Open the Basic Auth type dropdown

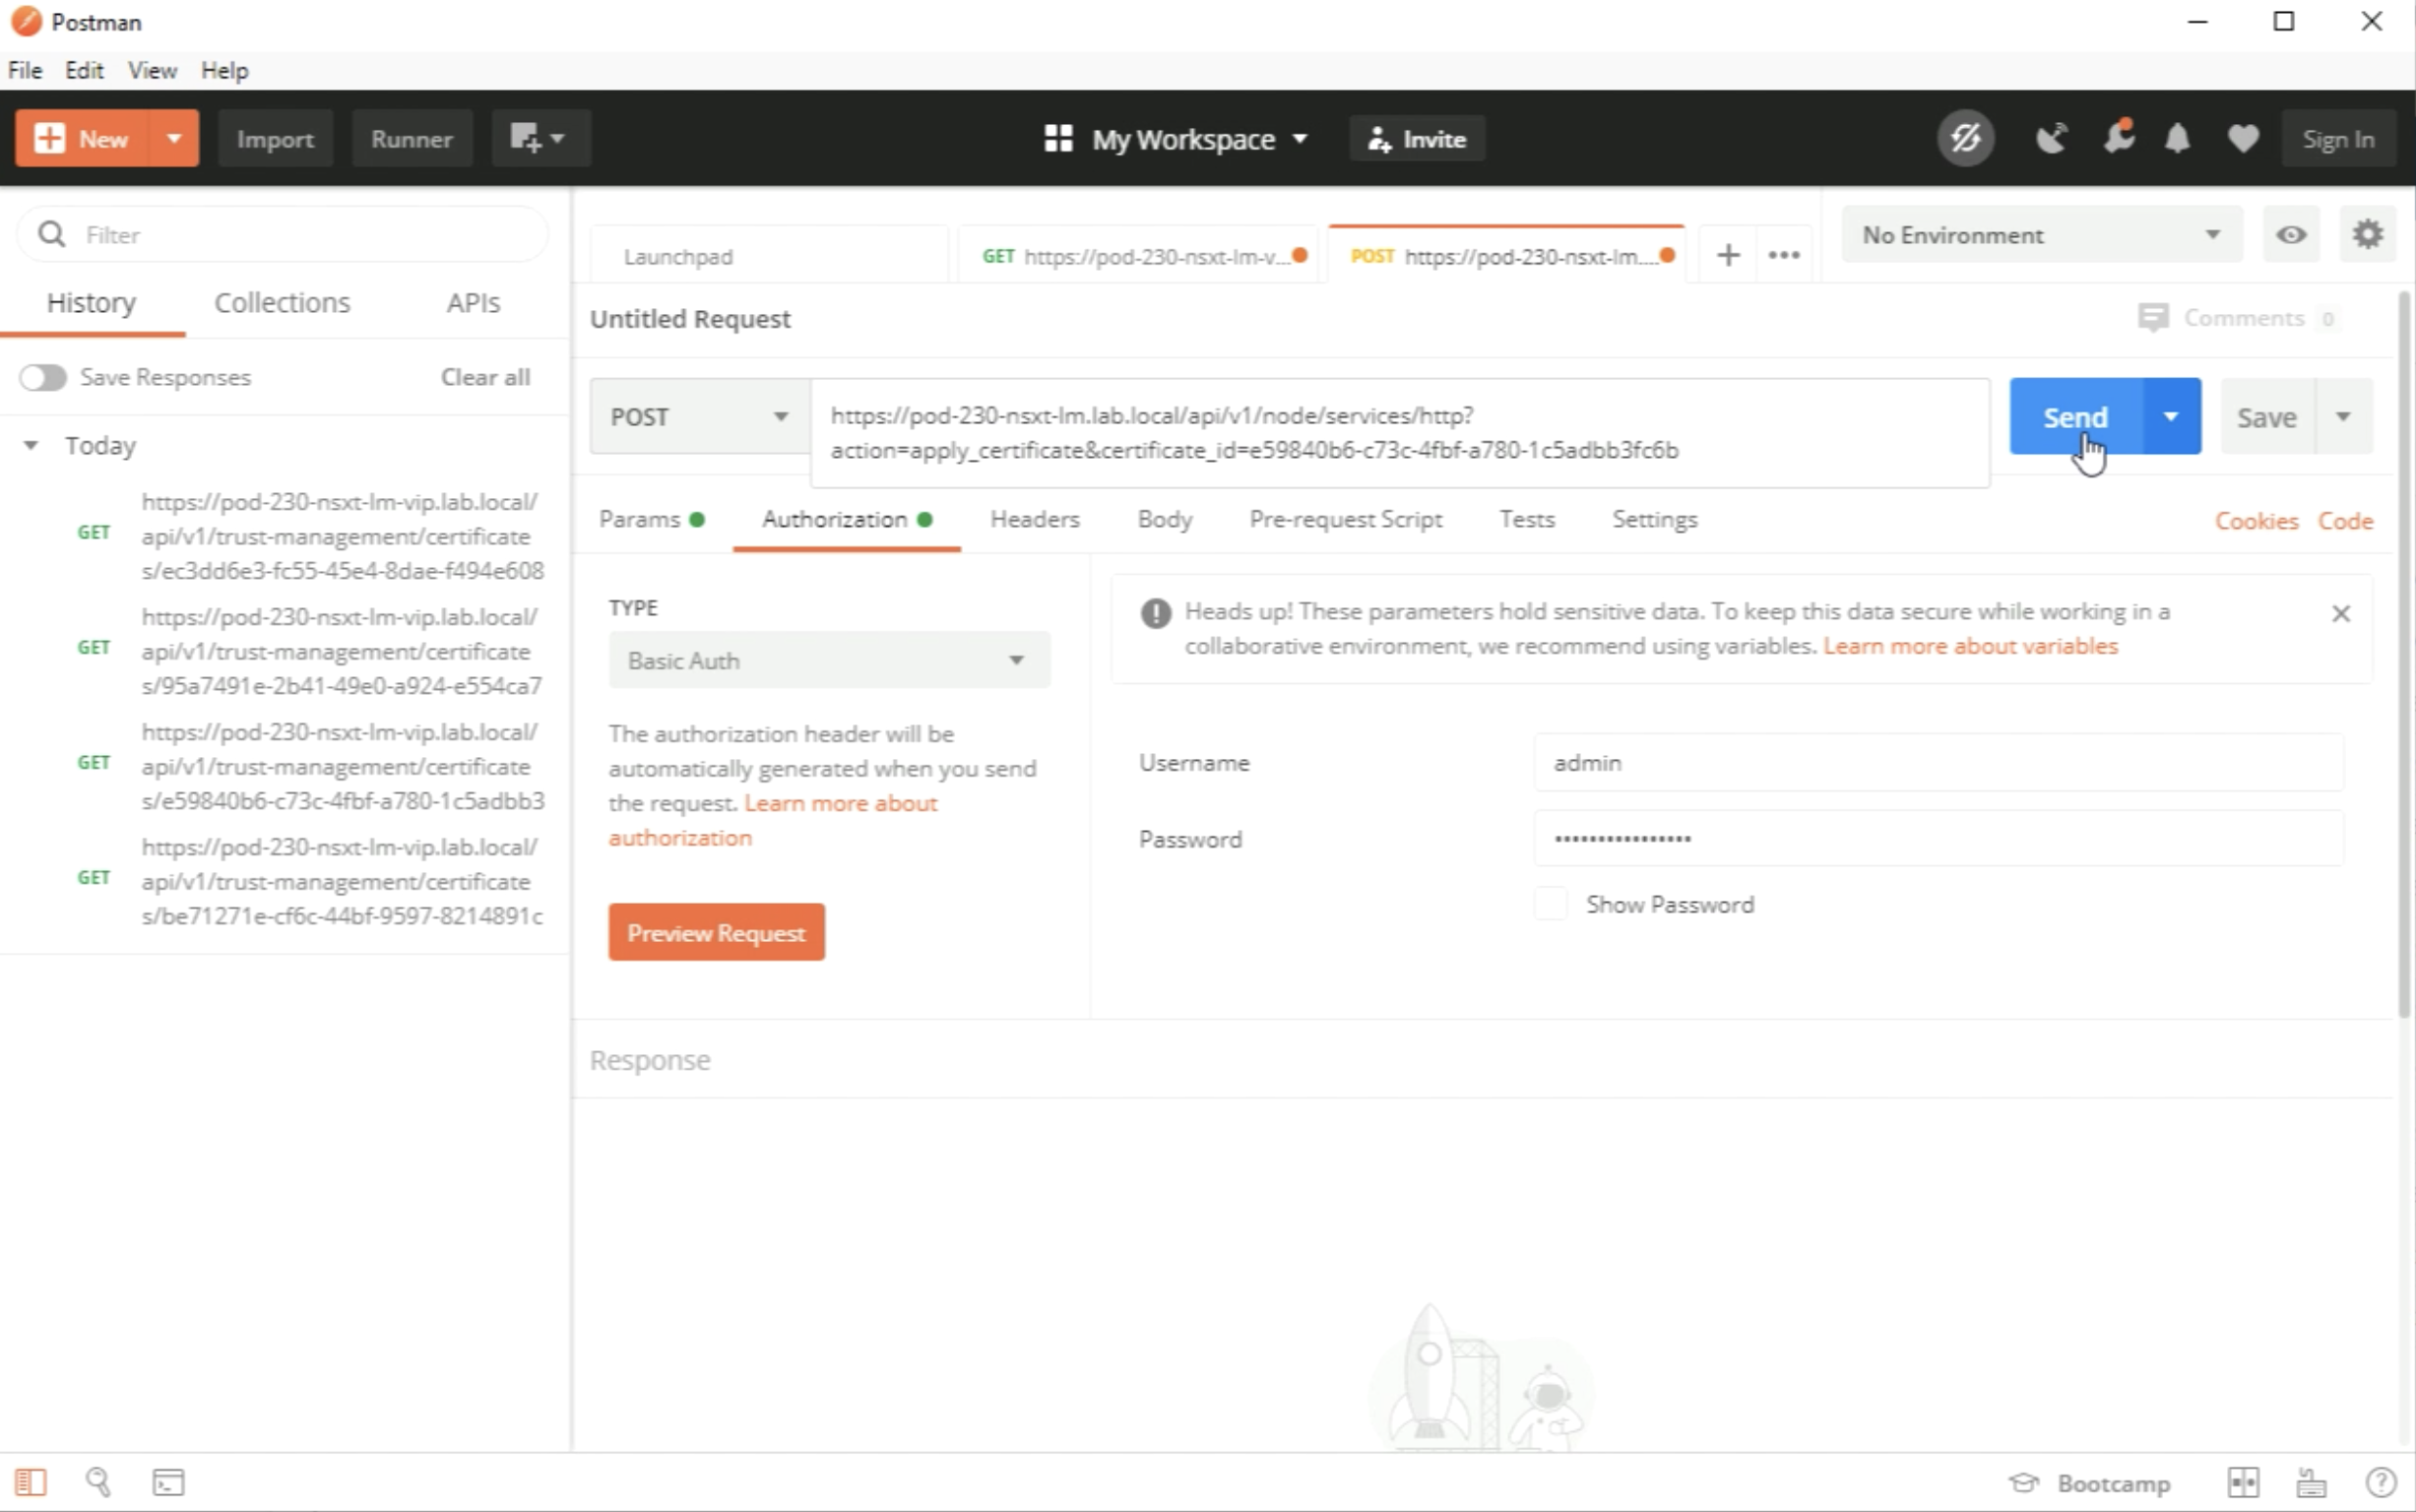click(828, 660)
